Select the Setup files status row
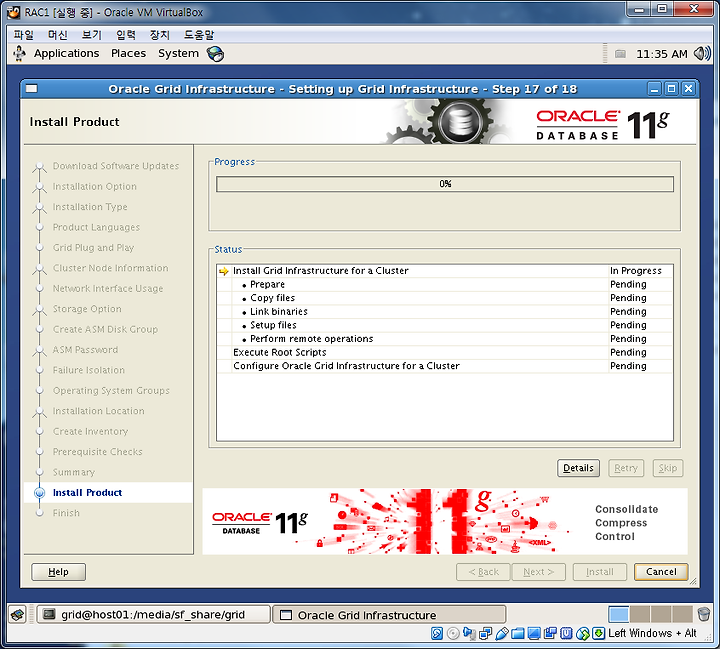Viewport: 720px width, 649px height. (x=444, y=325)
